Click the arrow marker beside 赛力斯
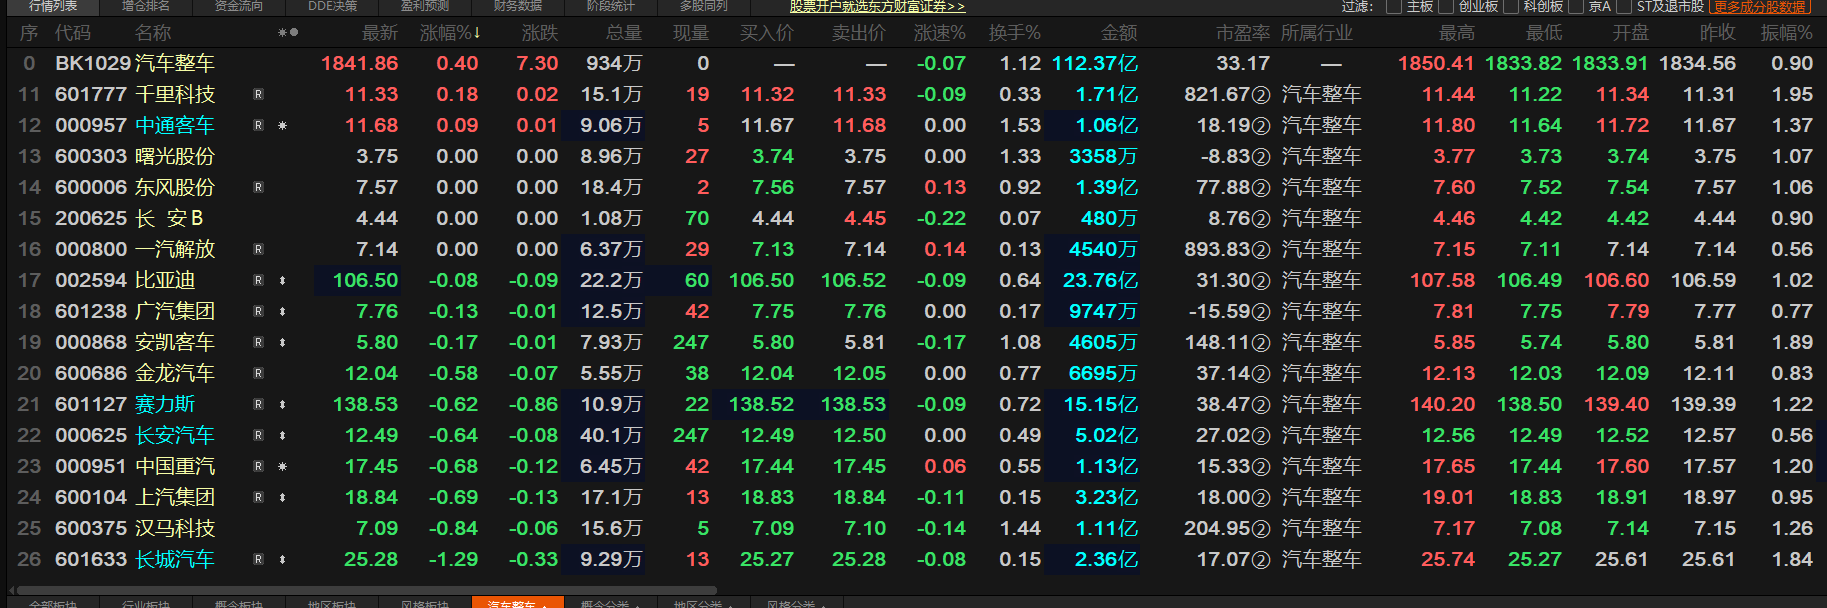Screen dimensions: 1827x608 [283, 405]
